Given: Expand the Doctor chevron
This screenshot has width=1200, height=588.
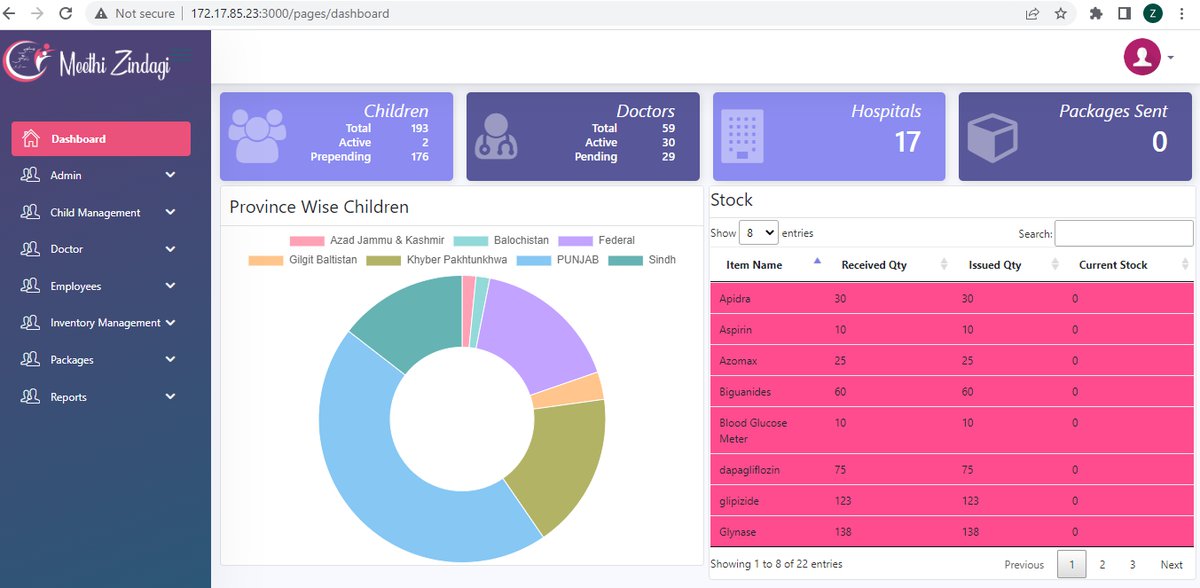Looking at the screenshot, I should [x=170, y=249].
